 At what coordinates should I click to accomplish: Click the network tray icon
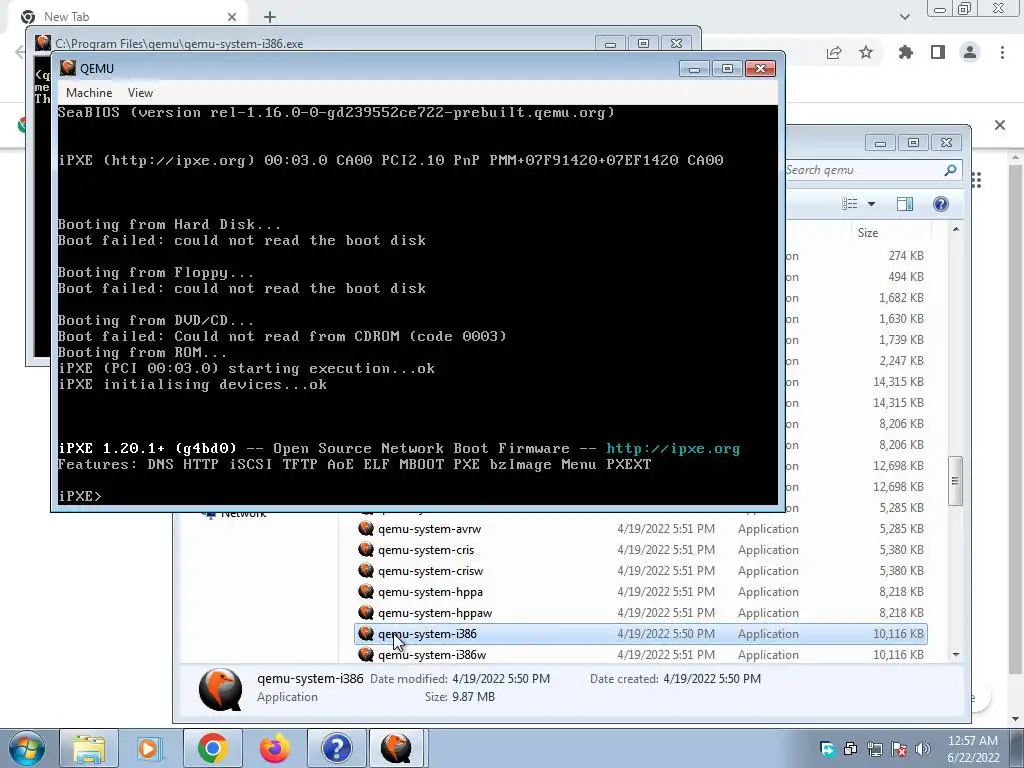tap(874, 749)
